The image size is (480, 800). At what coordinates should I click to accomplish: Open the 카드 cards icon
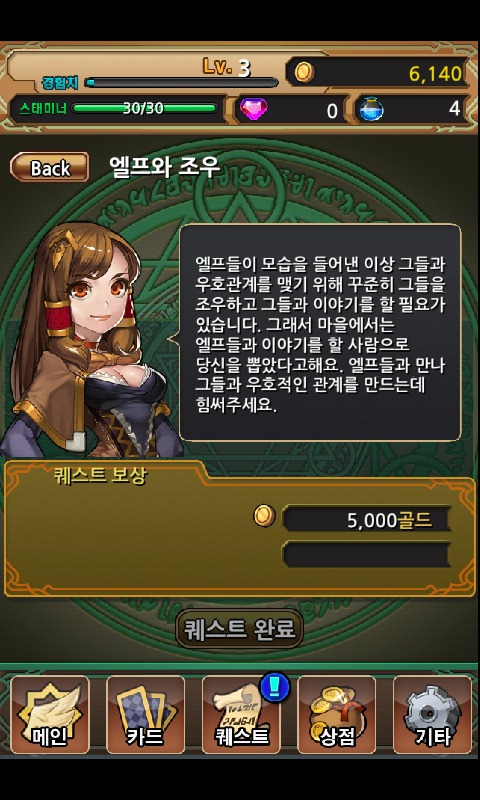[x=145, y=714]
